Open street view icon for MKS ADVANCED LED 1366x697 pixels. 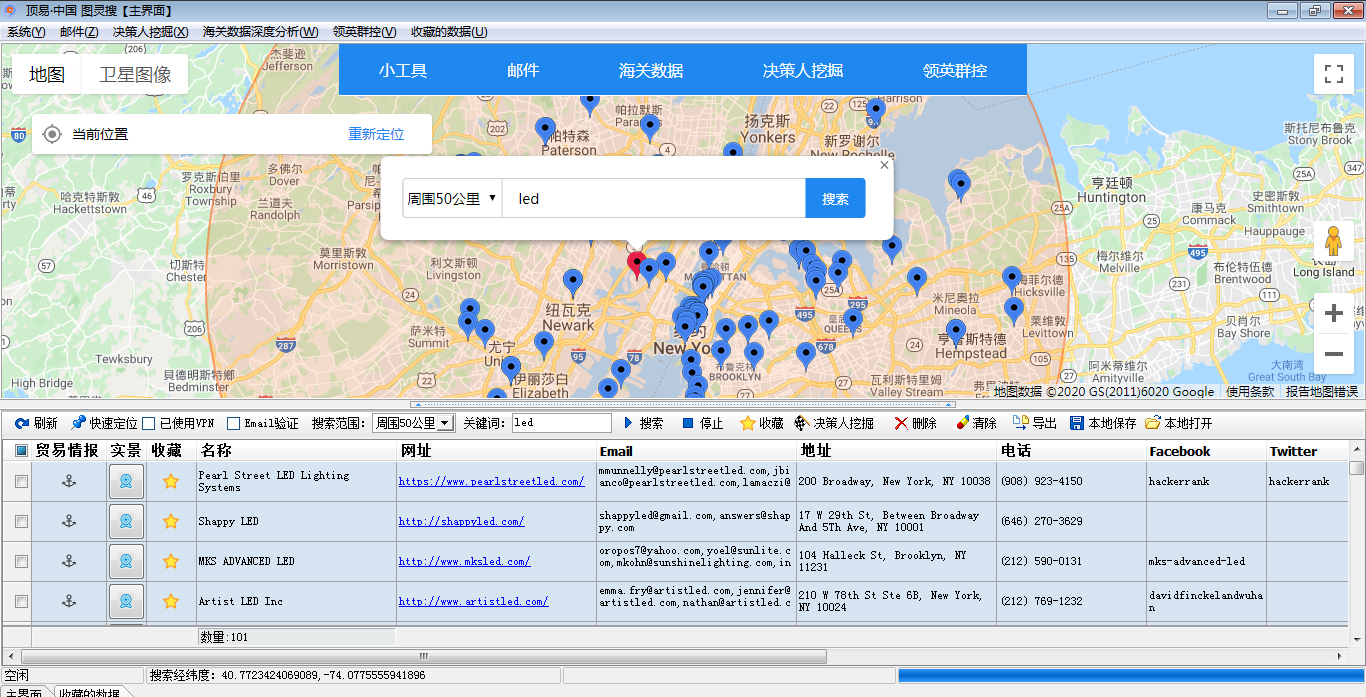(126, 561)
